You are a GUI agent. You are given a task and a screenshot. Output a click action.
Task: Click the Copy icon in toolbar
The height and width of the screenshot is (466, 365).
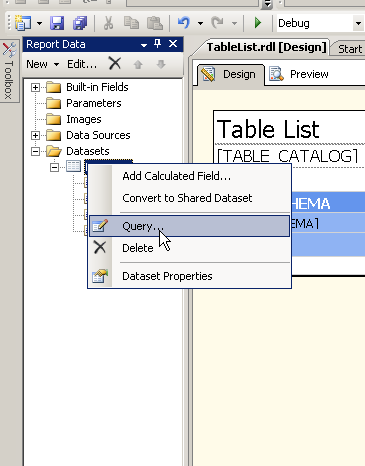pyautogui.click(x=131, y=23)
